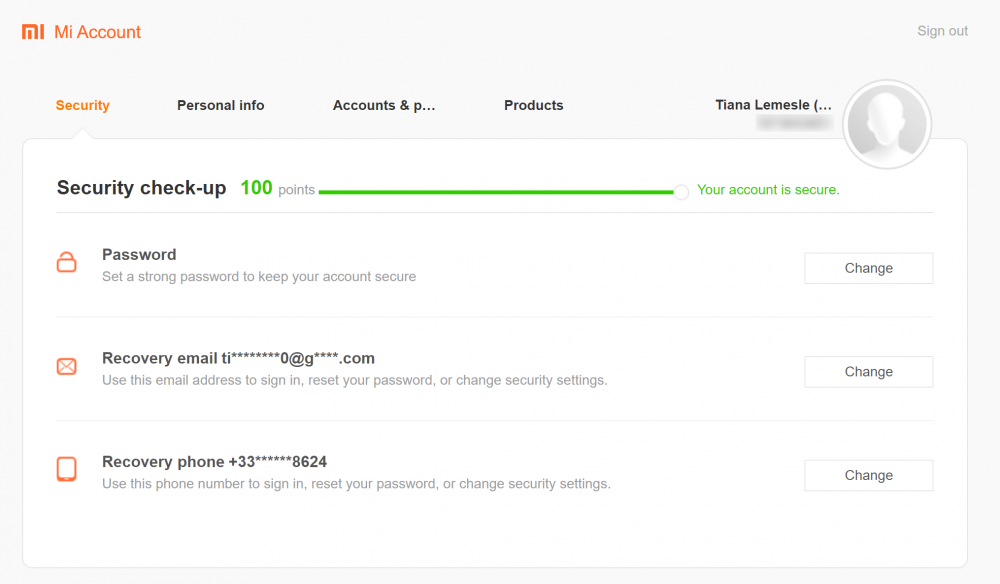Click the orange padlock Password icon
The image size is (1000, 584).
[66, 262]
